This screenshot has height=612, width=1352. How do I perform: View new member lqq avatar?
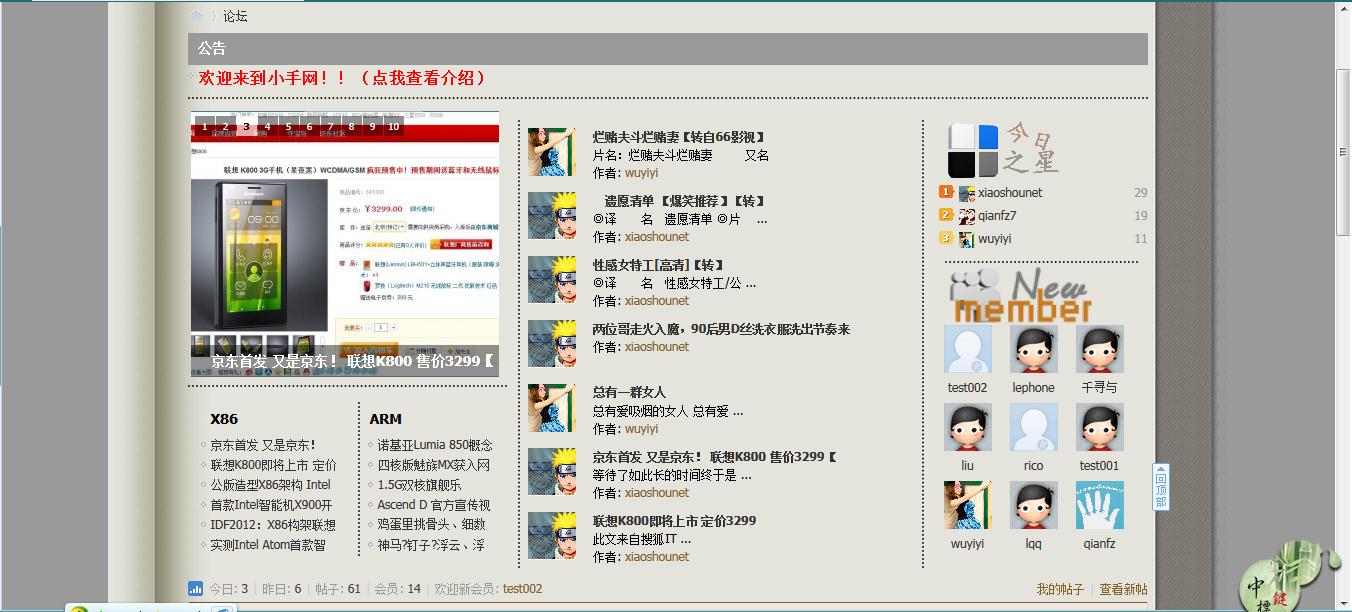[1034, 505]
